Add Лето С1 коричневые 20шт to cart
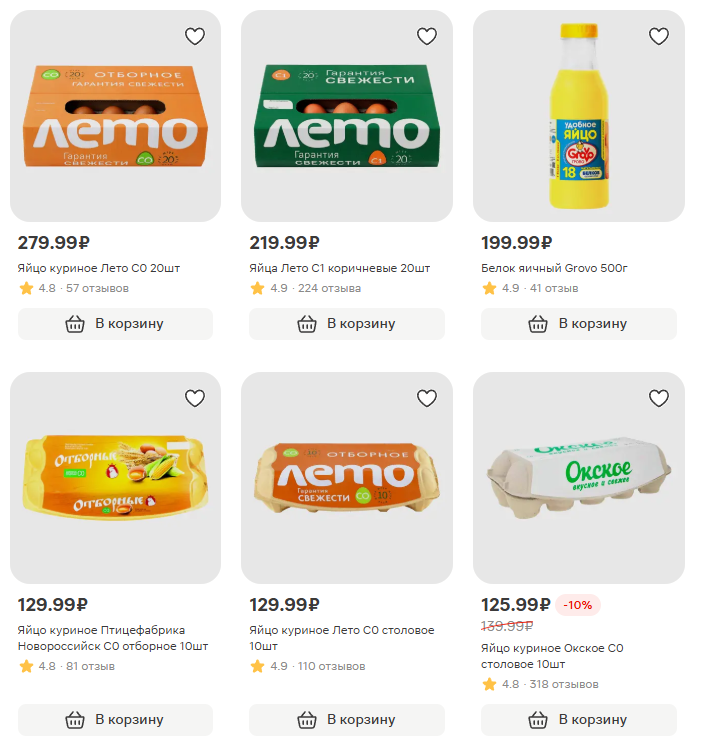The width and height of the screenshot is (701, 743). click(346, 324)
